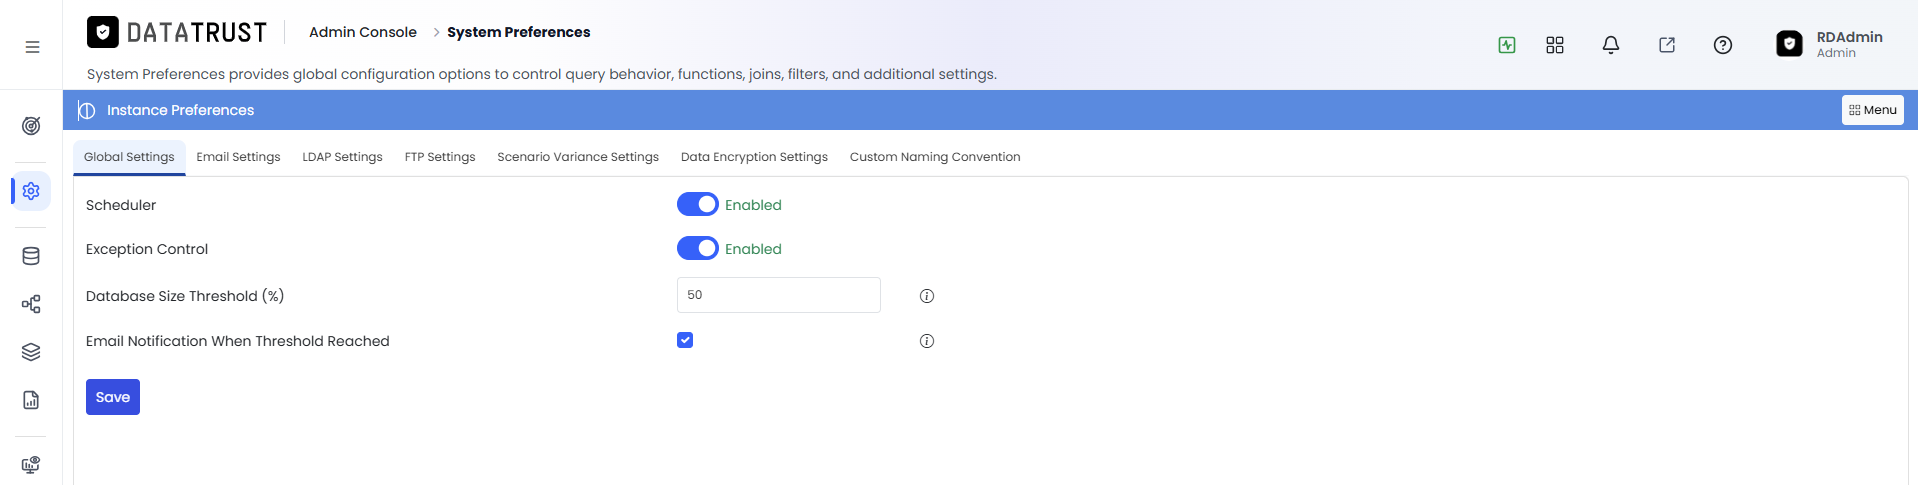Switch to Custom Naming Convention tab
1918x485 pixels.
(x=935, y=157)
